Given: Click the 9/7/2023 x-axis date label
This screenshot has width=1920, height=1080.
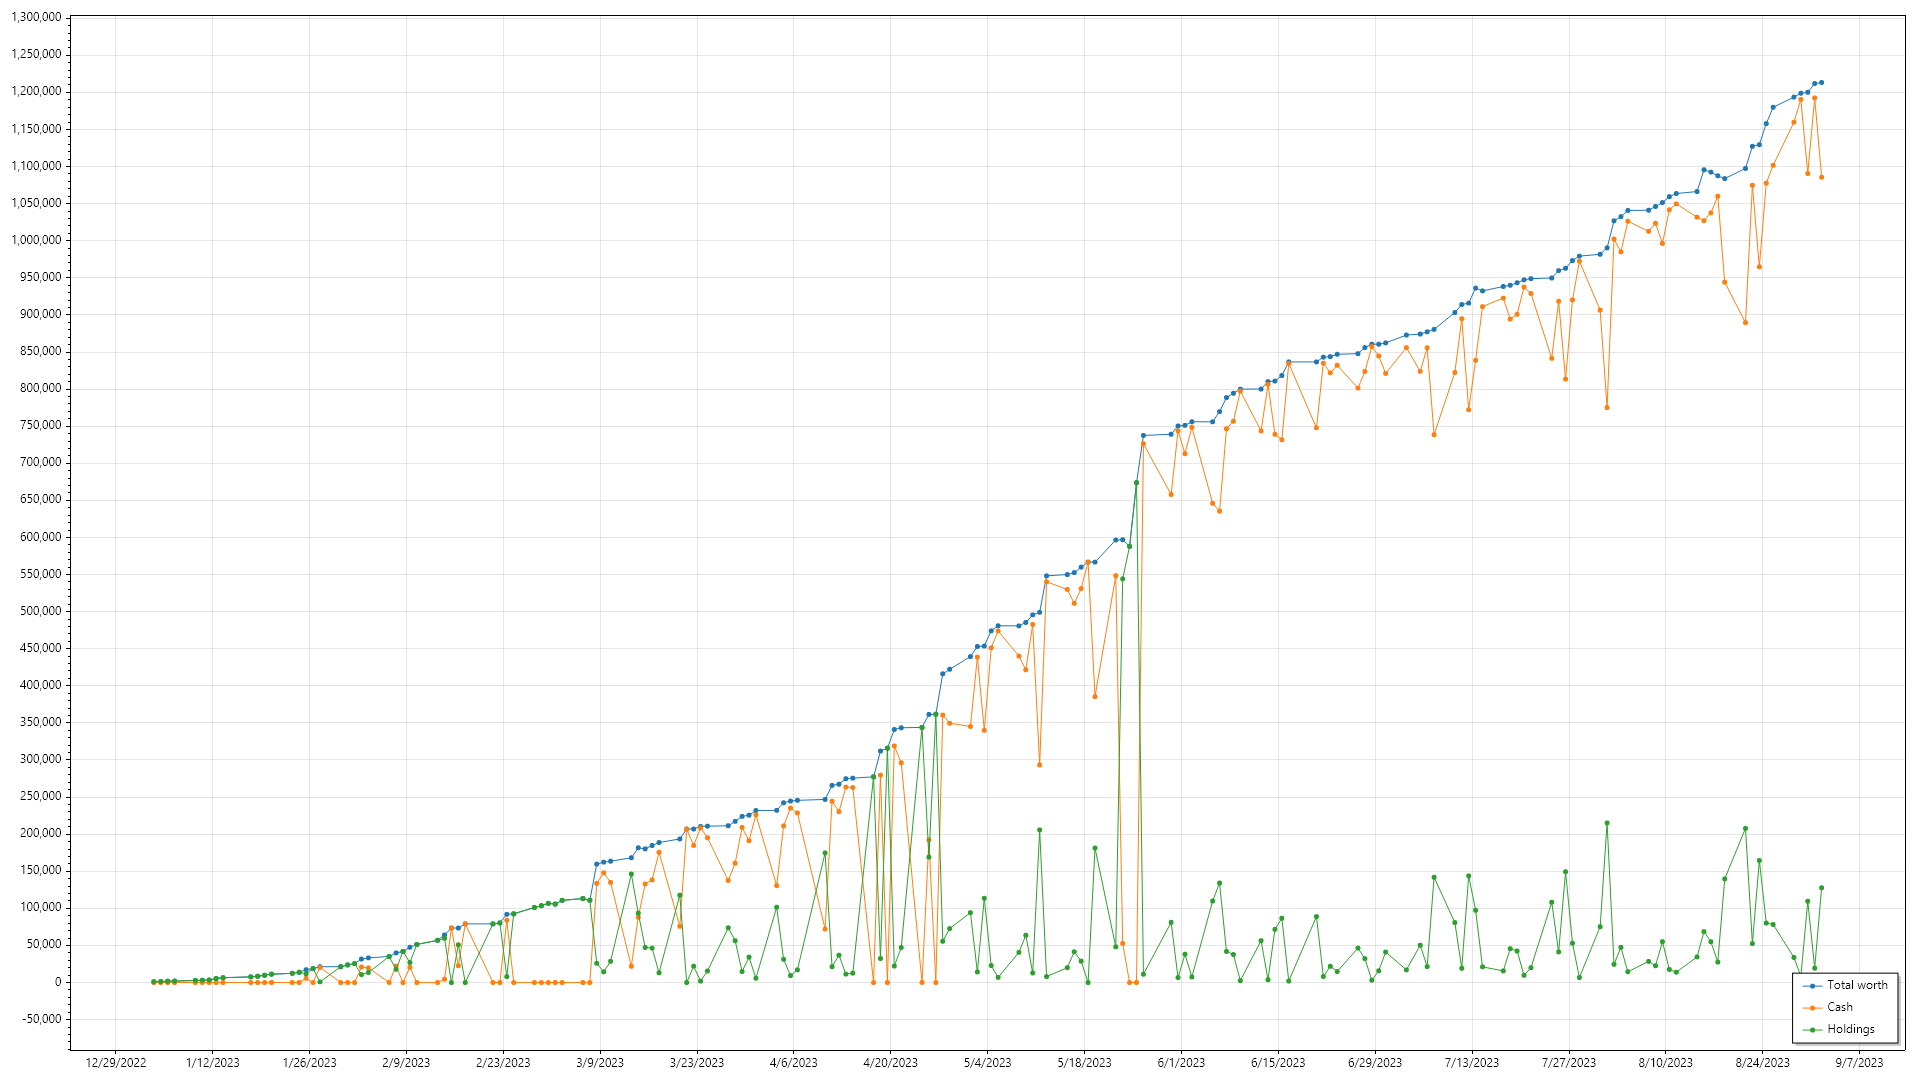Looking at the screenshot, I should point(1858,1063).
